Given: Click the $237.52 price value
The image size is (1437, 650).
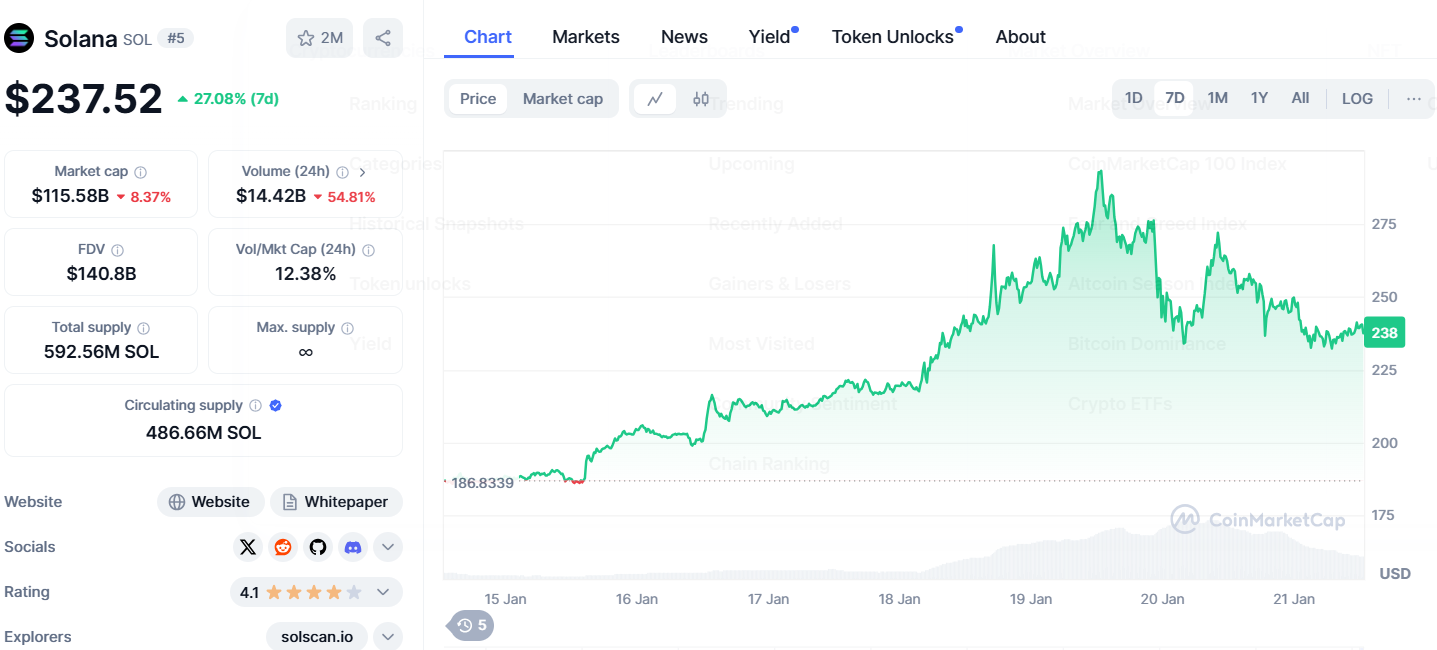Looking at the screenshot, I should (x=83, y=99).
